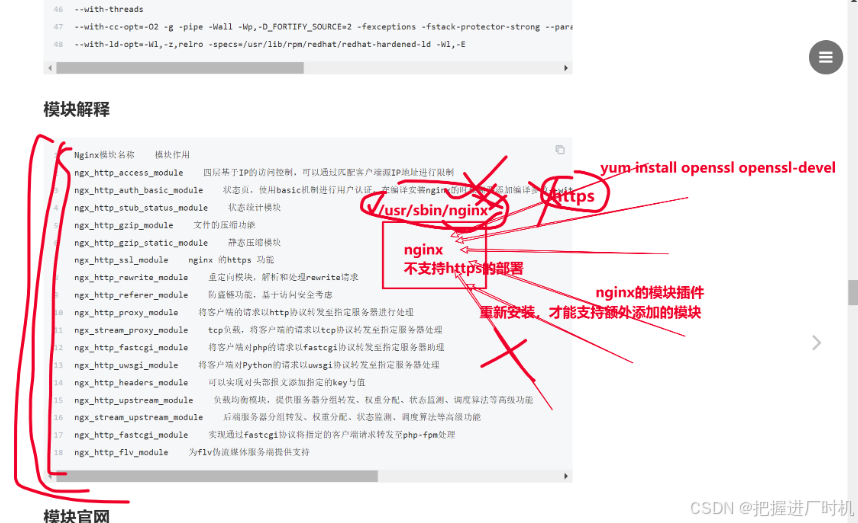Click the 文件的压缩功能 description

(x=224, y=225)
